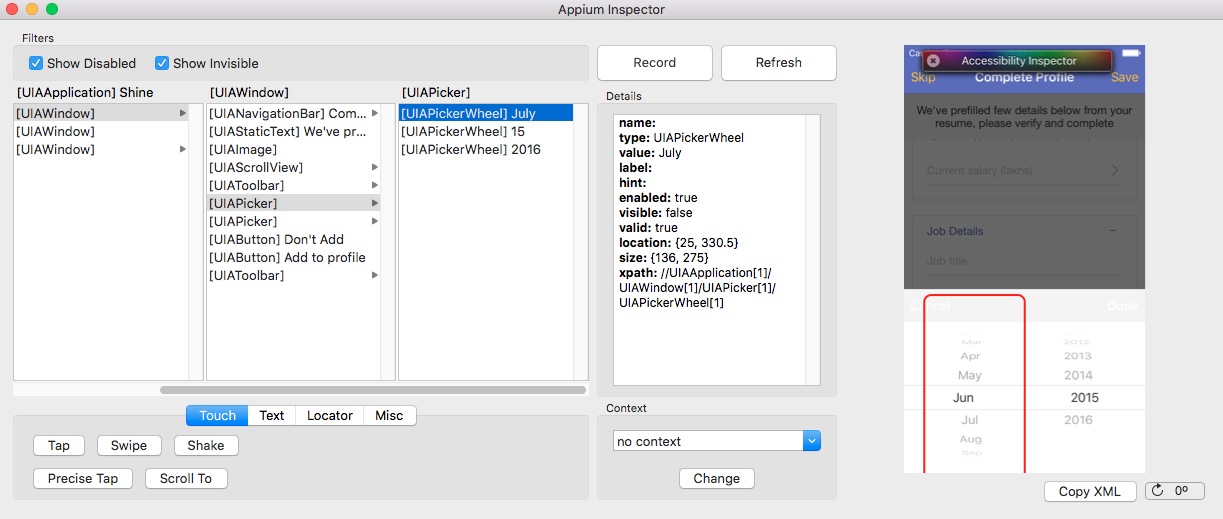Open the Locator tab

(330, 415)
